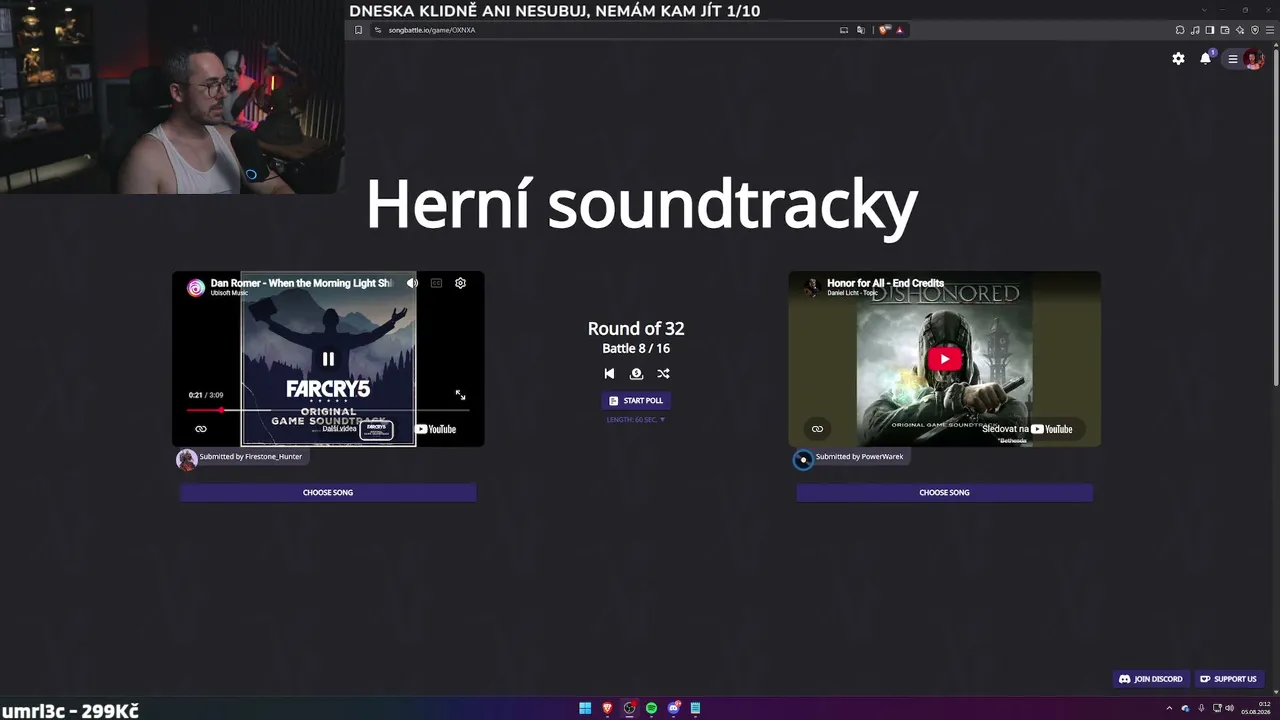
Task: Open OBS Studio from taskbar
Action: [629, 708]
